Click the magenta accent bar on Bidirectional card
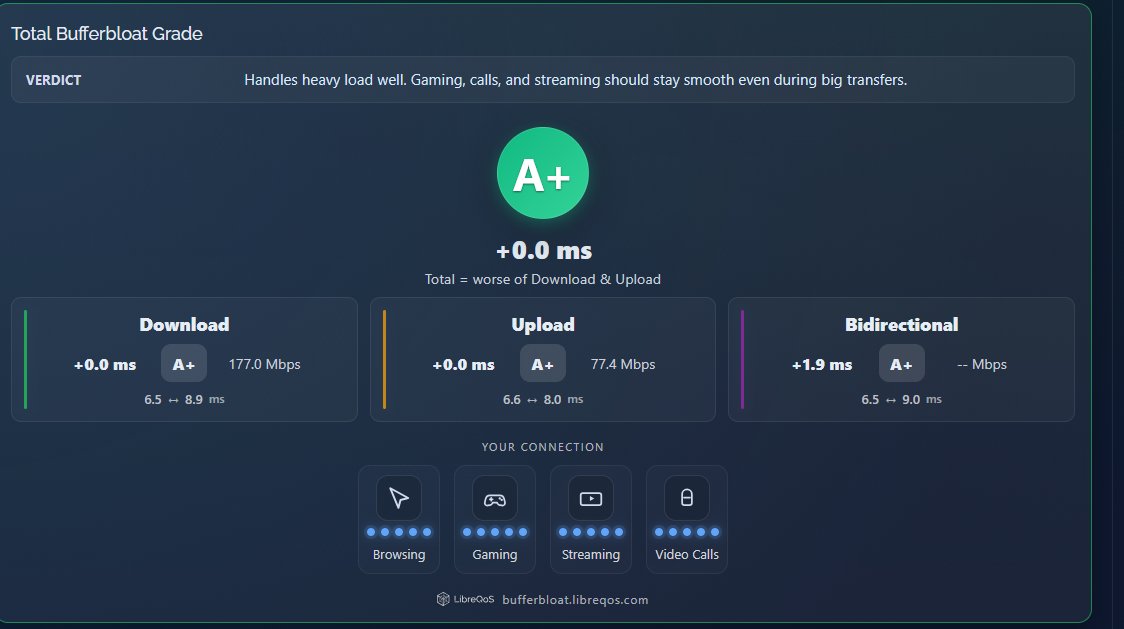Image resolution: width=1124 pixels, height=629 pixels. [743, 359]
